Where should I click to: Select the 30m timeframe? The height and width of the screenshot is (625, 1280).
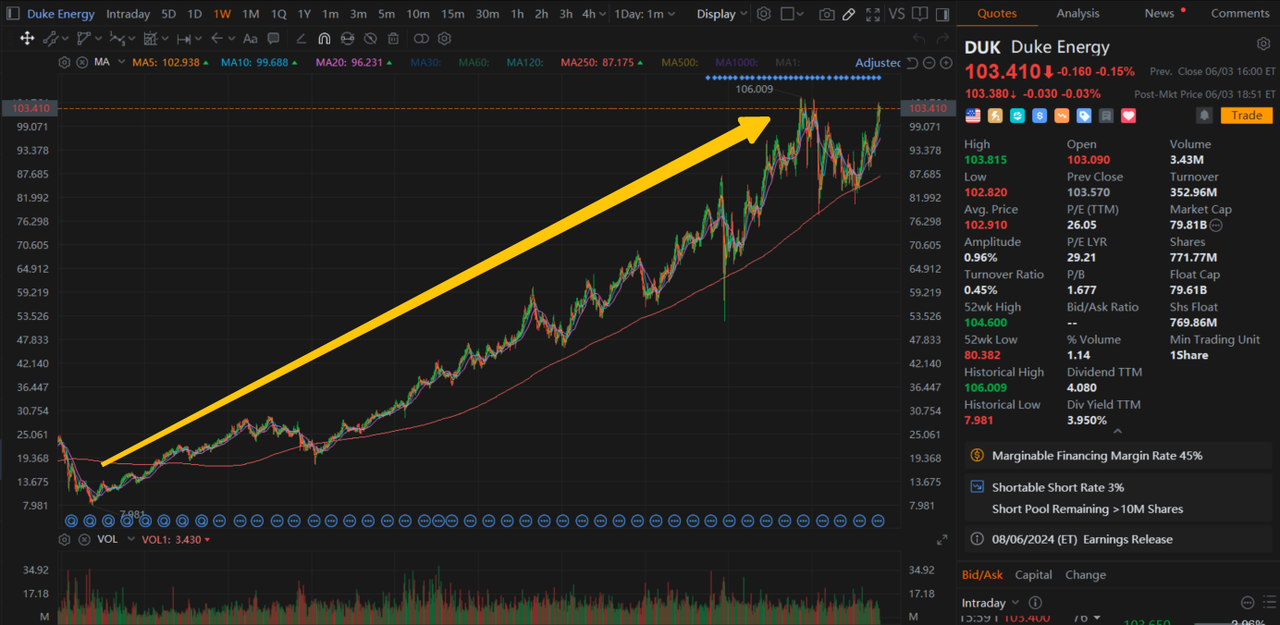487,14
